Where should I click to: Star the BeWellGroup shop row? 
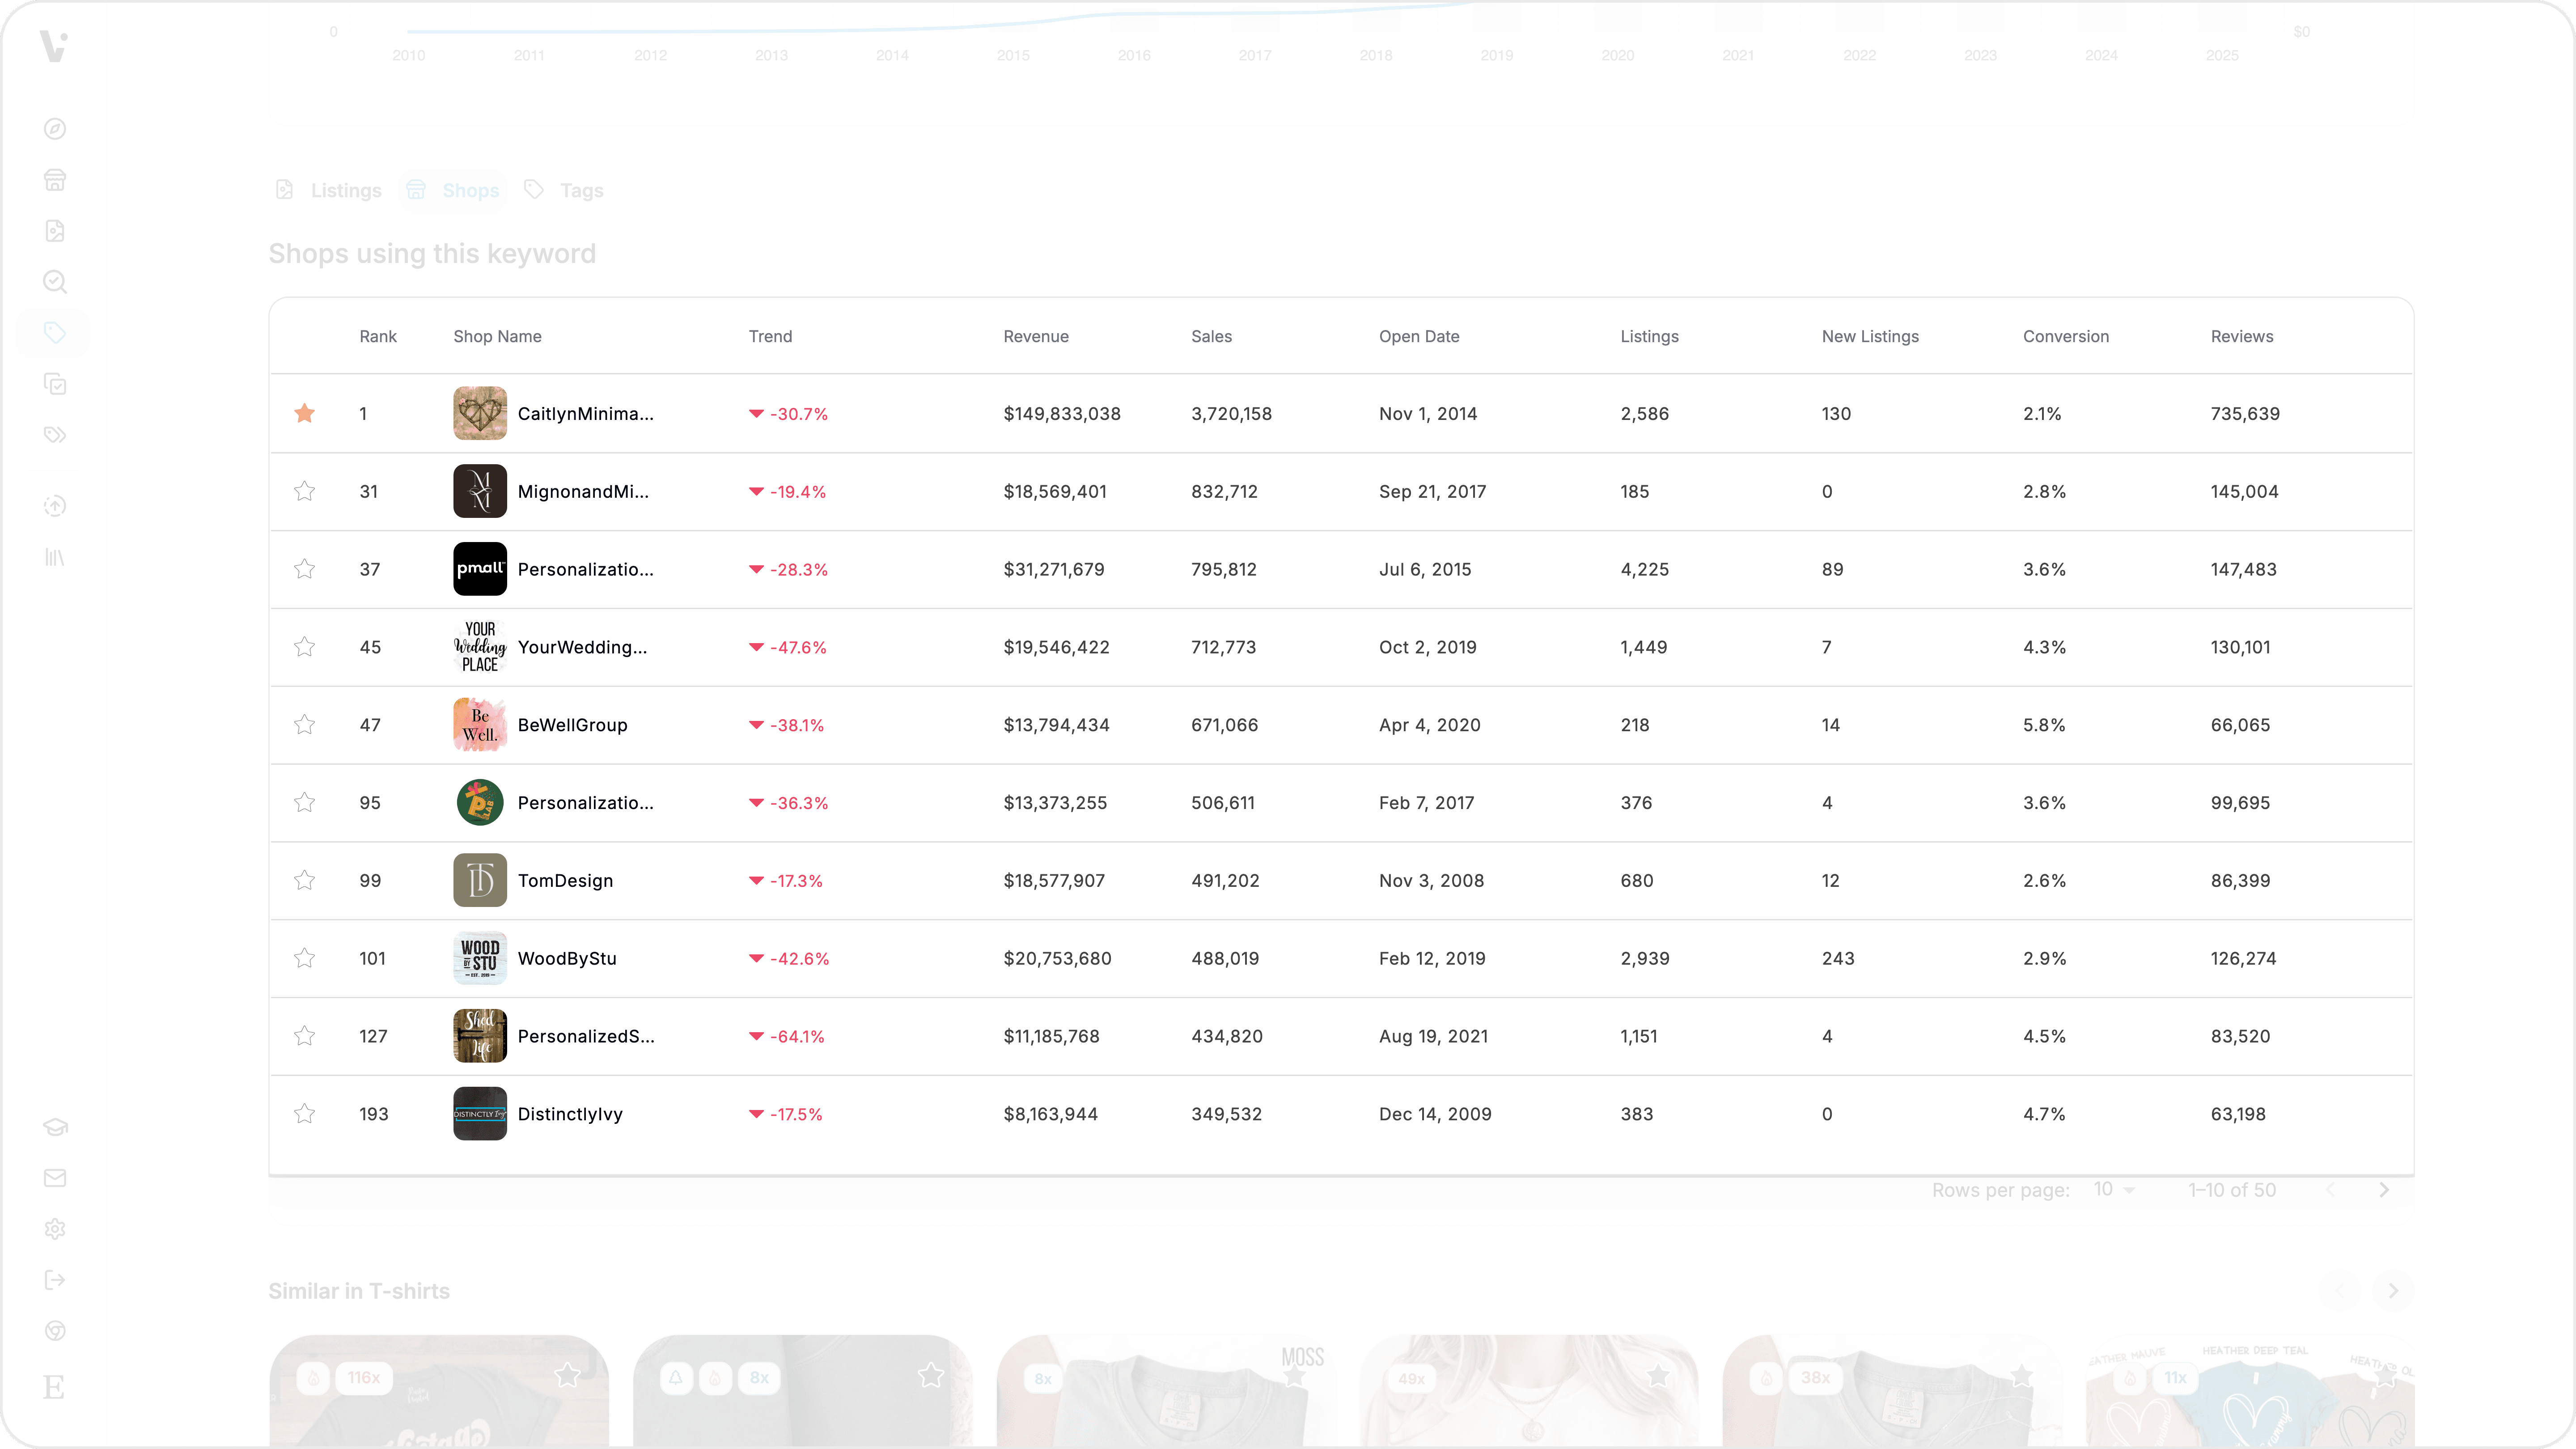pos(305,725)
